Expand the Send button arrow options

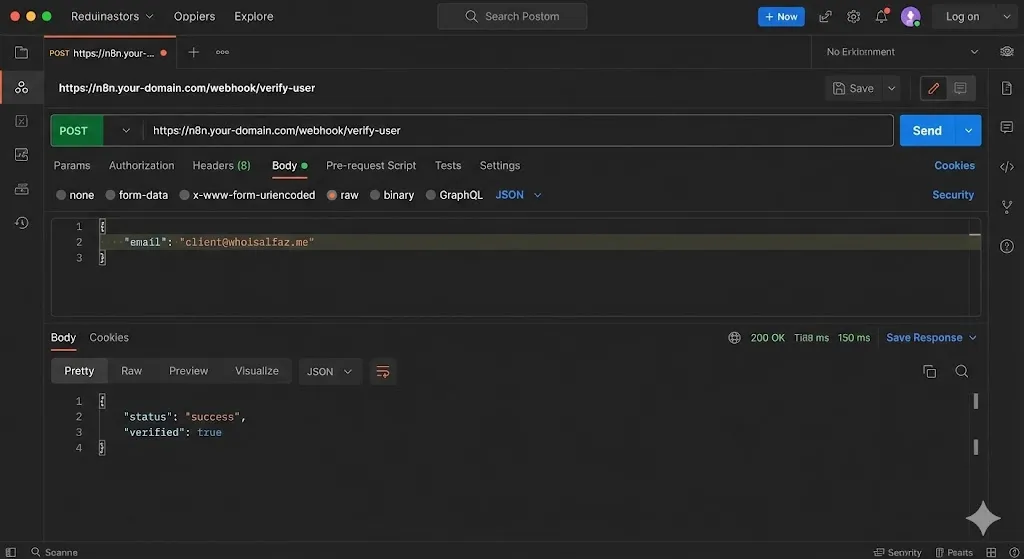pyautogui.click(x=968, y=131)
